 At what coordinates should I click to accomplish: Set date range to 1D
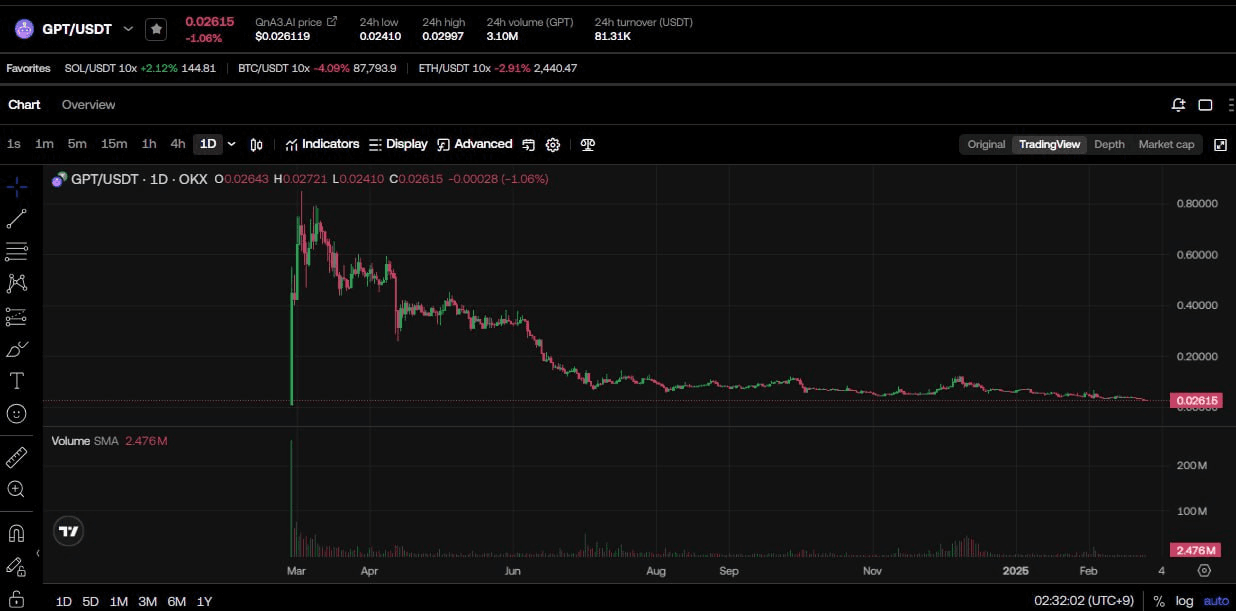[64, 601]
